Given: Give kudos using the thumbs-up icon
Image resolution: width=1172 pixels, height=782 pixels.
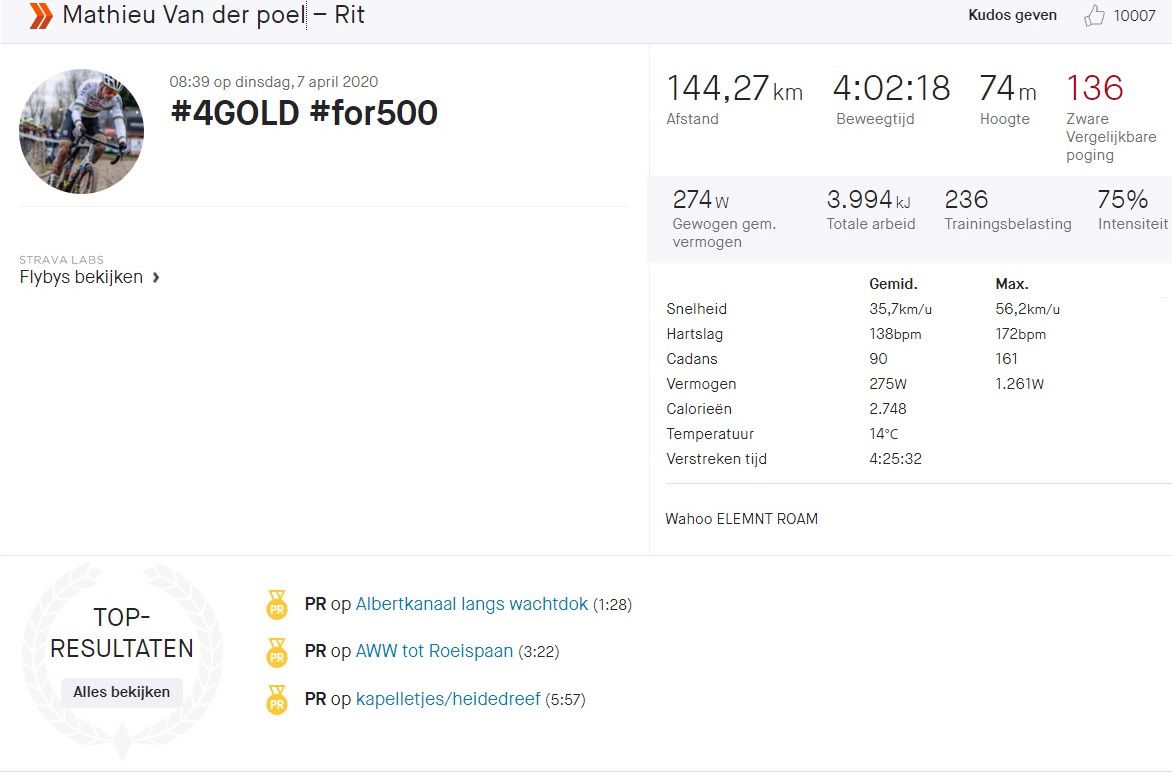Looking at the screenshot, I should (1096, 15).
